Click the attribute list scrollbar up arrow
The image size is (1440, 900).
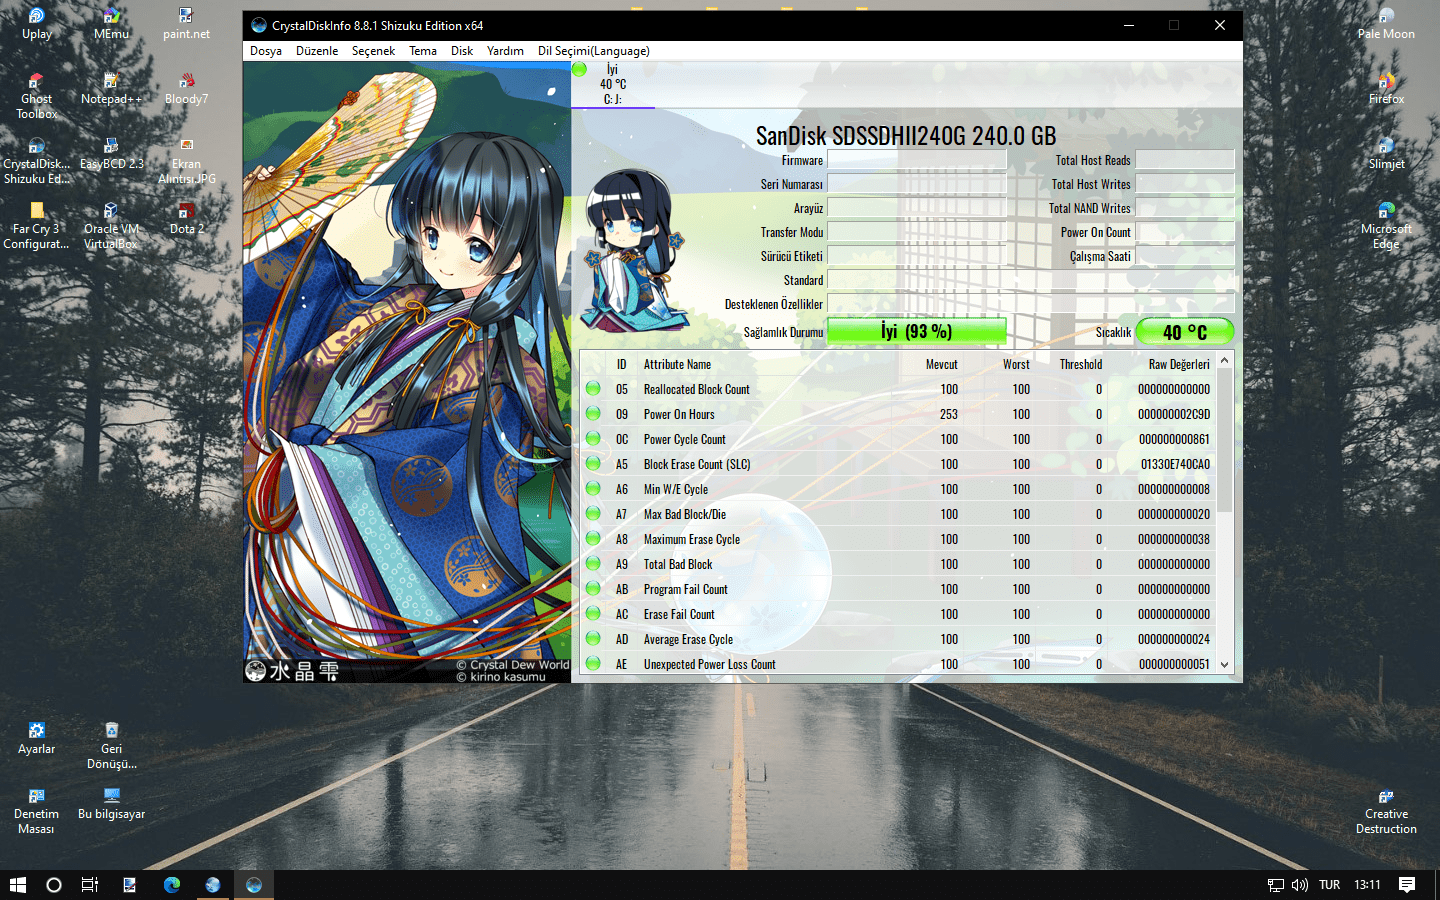[x=1225, y=360]
